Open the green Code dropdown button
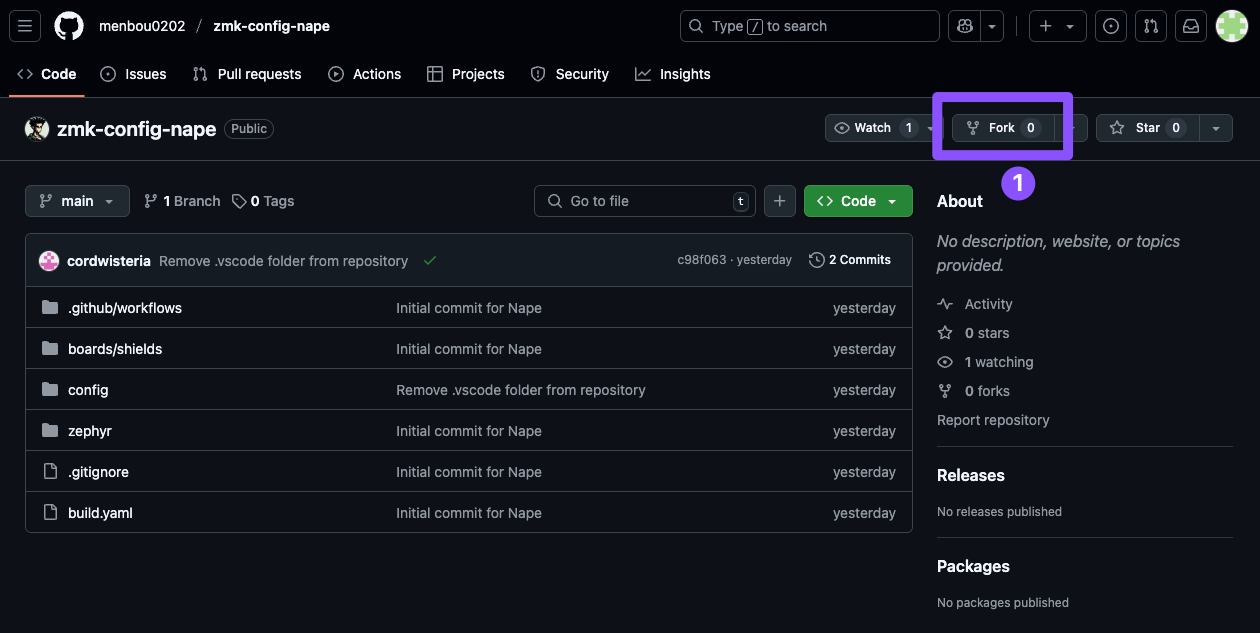 [x=858, y=201]
